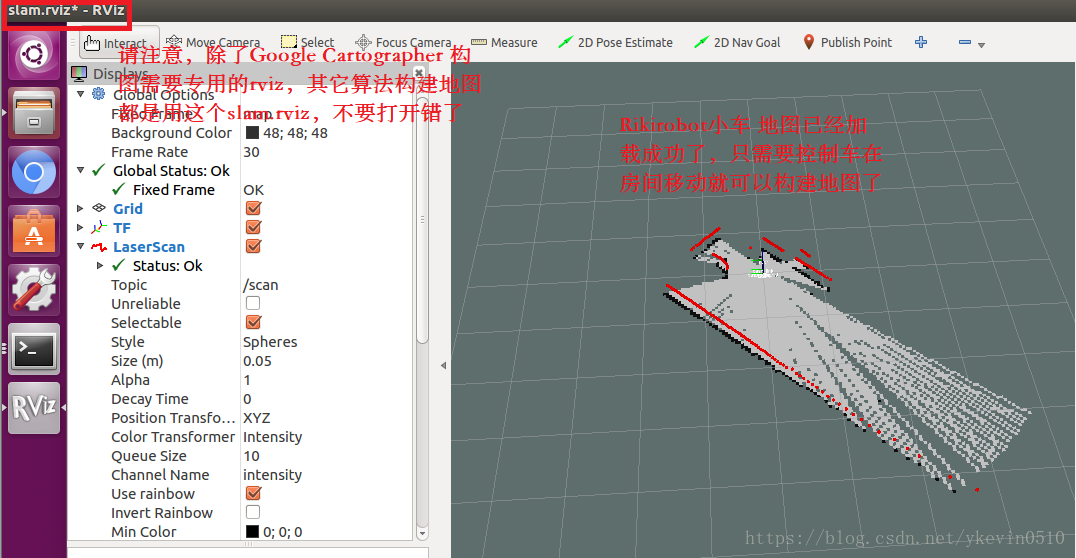
Task: Expand the Grid display item
Action: click(80, 208)
